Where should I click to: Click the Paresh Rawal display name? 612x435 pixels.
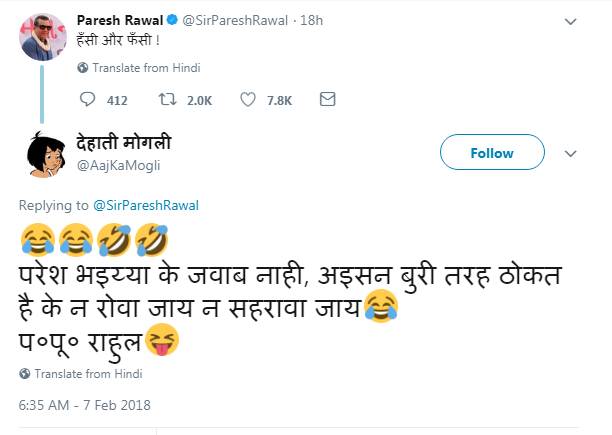(x=120, y=20)
